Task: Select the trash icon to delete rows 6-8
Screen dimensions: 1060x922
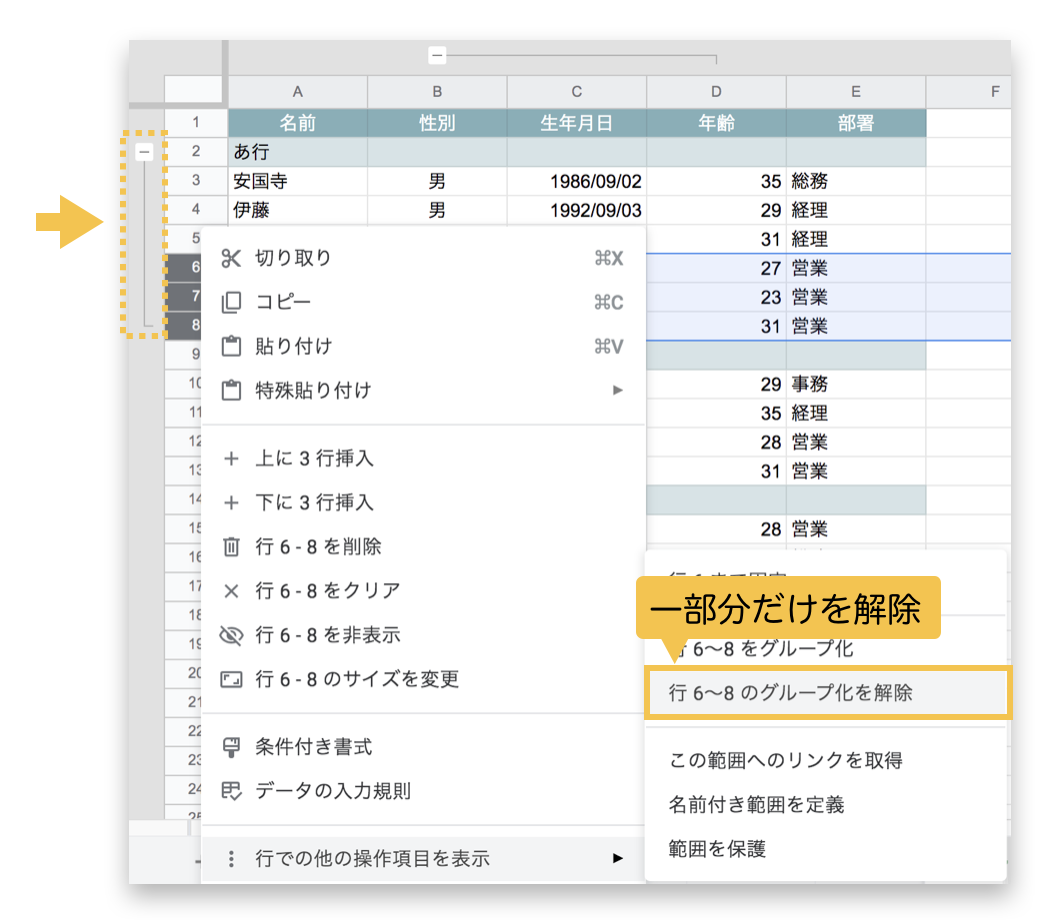Action: tap(230, 546)
